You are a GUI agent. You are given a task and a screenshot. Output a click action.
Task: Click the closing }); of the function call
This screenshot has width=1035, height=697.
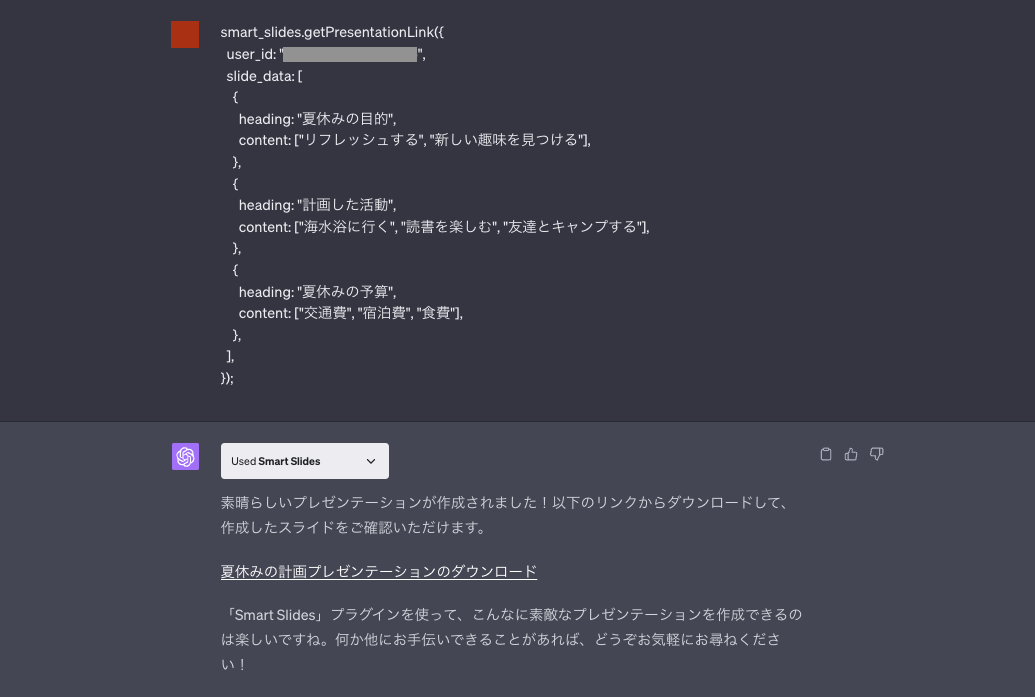(x=228, y=378)
